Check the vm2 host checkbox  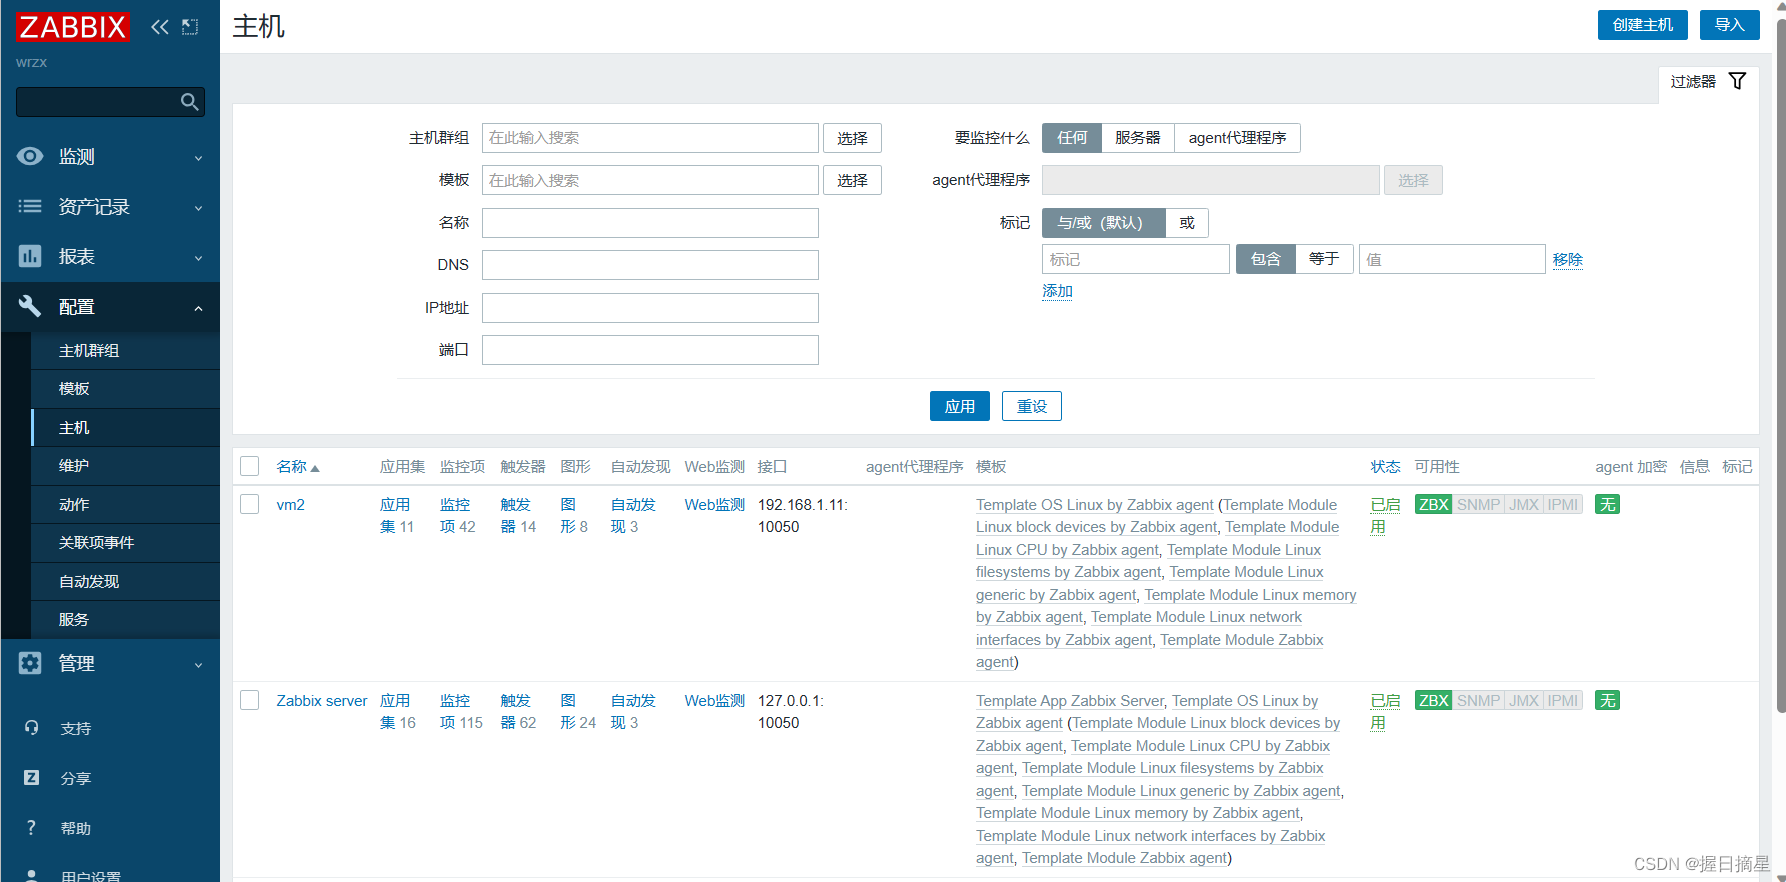point(250,504)
